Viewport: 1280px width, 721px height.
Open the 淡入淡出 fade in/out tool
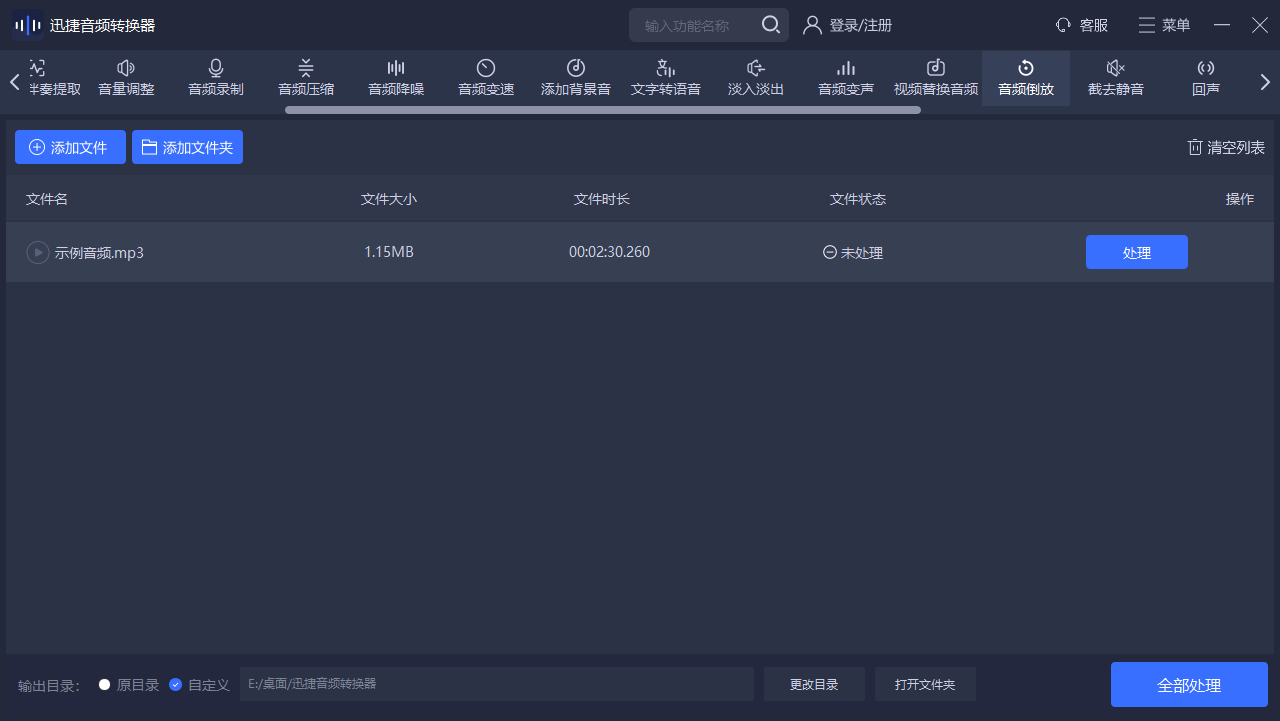(x=756, y=78)
